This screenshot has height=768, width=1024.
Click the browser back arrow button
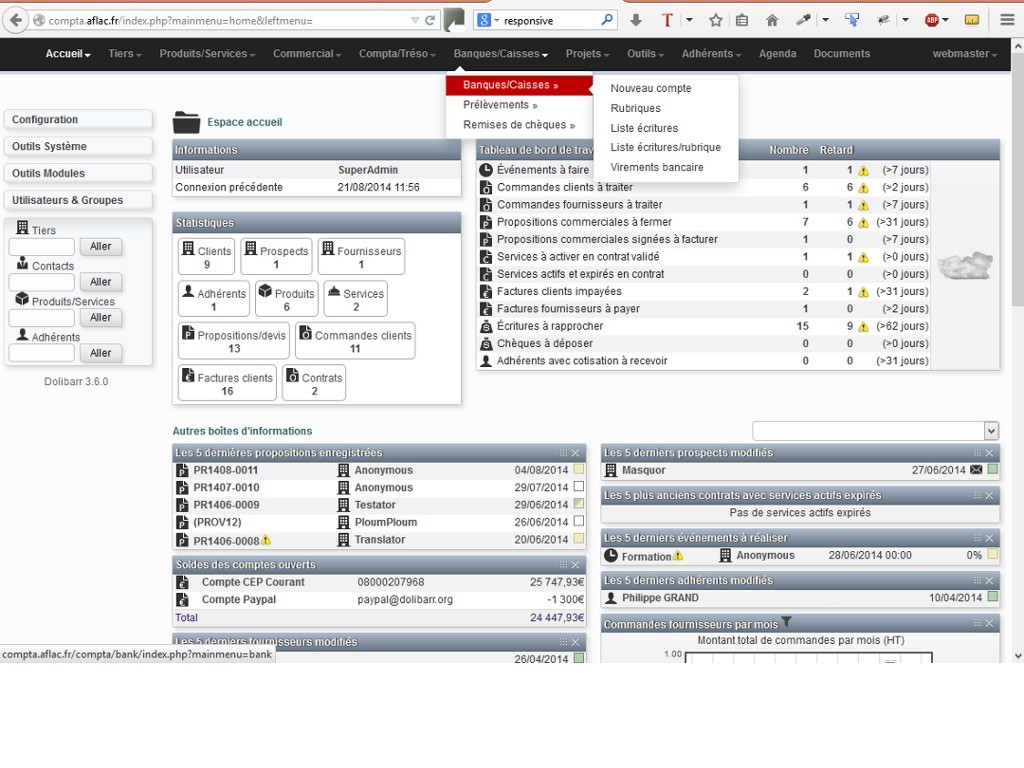coord(16,20)
